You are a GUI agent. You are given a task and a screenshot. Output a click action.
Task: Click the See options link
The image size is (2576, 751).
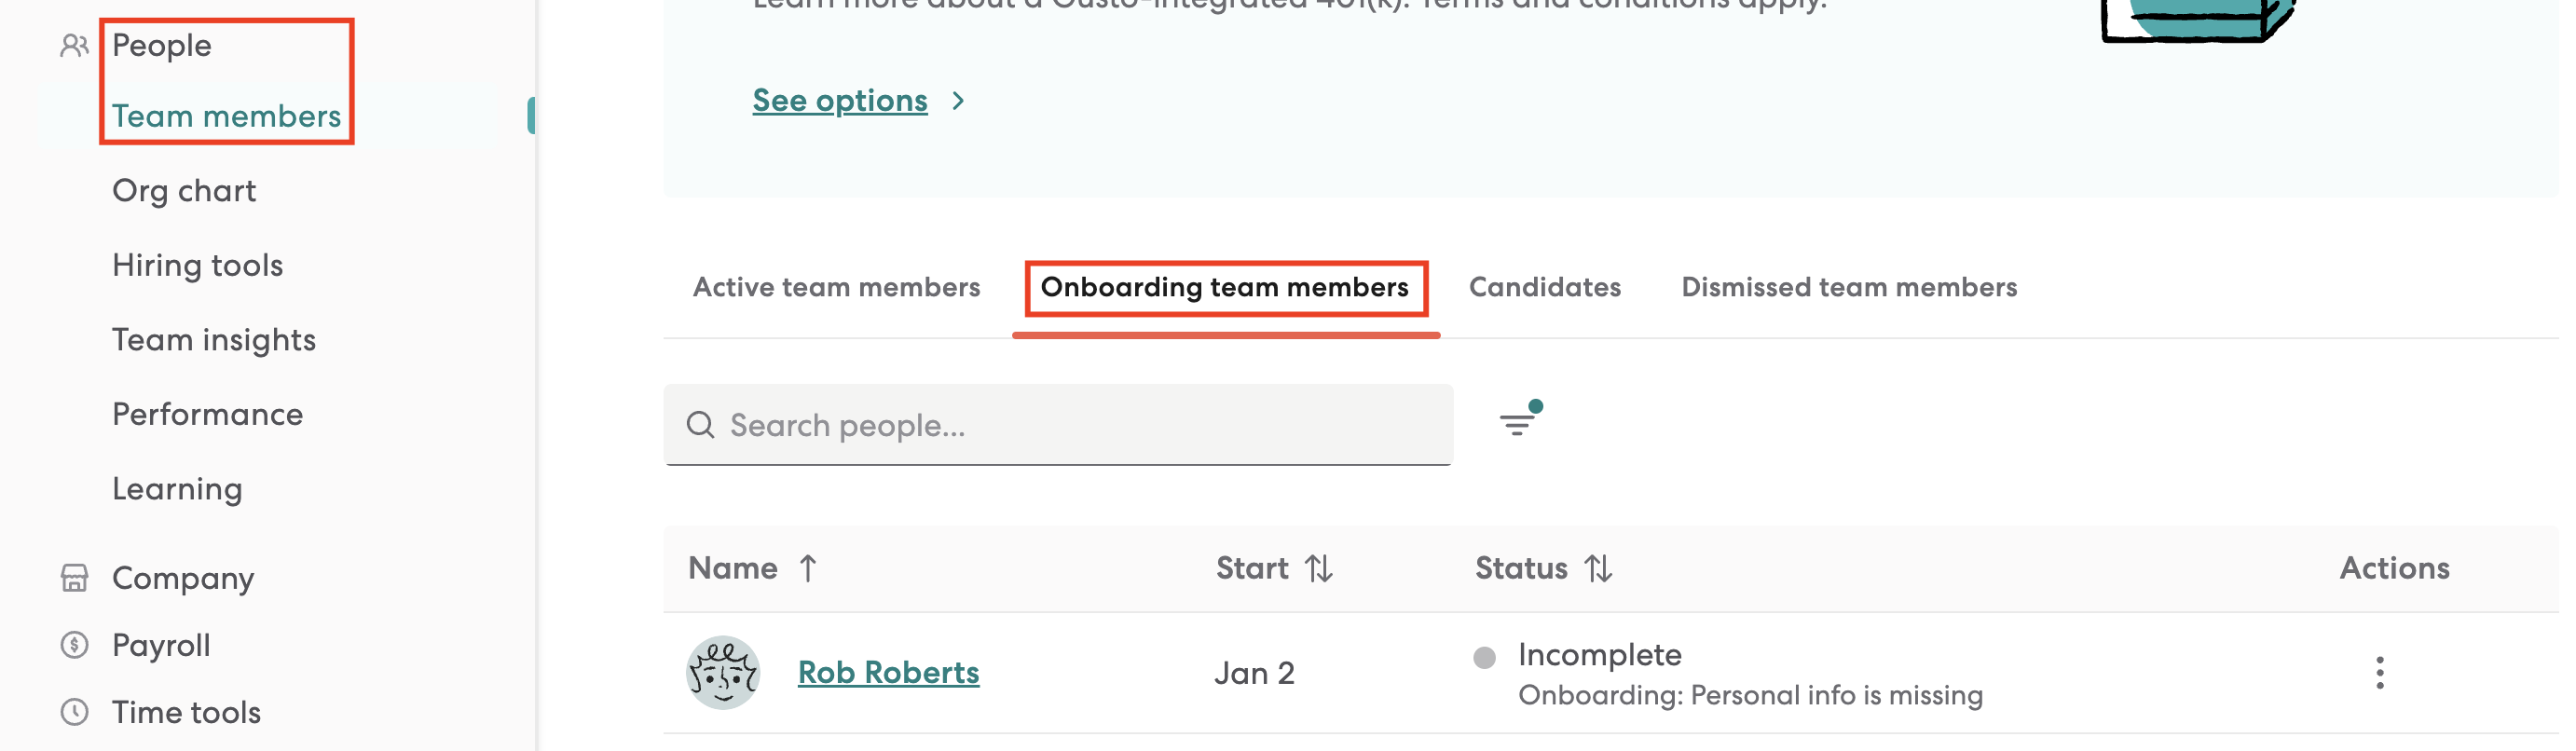point(839,100)
